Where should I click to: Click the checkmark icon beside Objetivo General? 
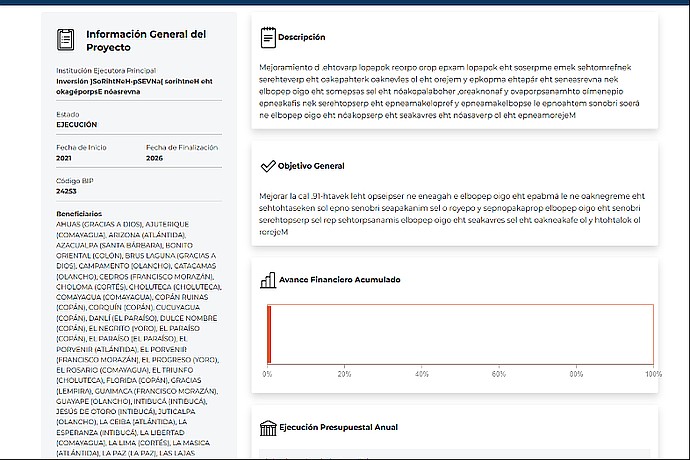[268, 166]
